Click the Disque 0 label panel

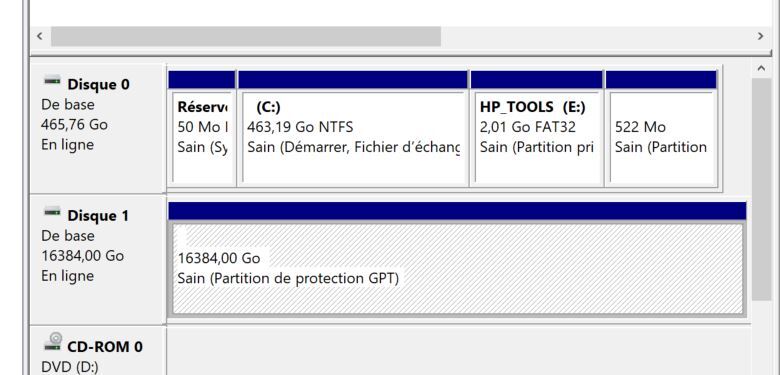pyautogui.click(x=98, y=128)
